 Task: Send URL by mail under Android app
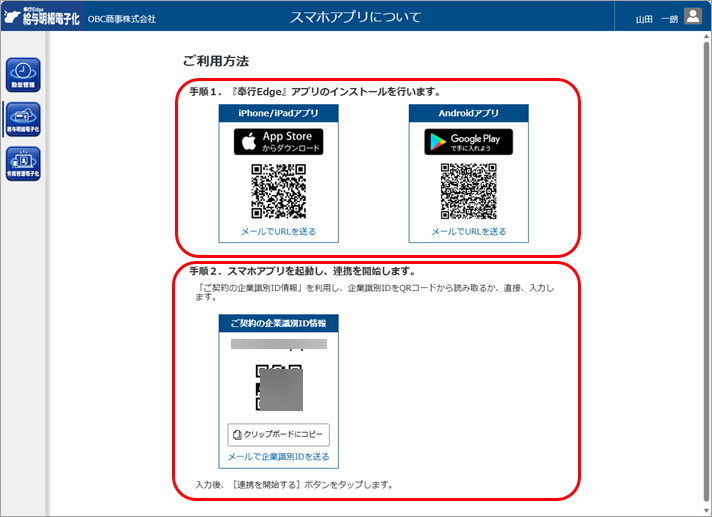(469, 231)
